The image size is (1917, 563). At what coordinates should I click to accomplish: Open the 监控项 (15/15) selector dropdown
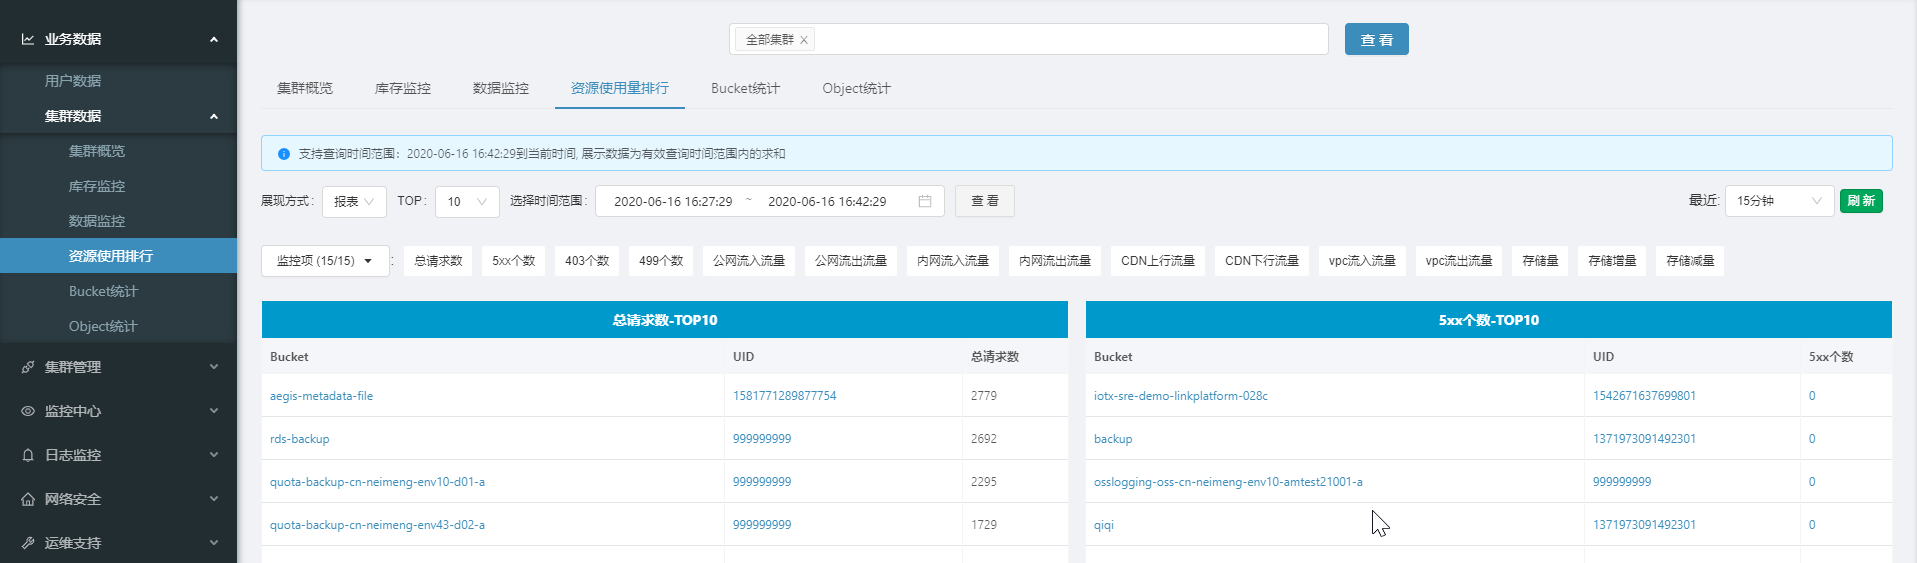click(x=325, y=261)
